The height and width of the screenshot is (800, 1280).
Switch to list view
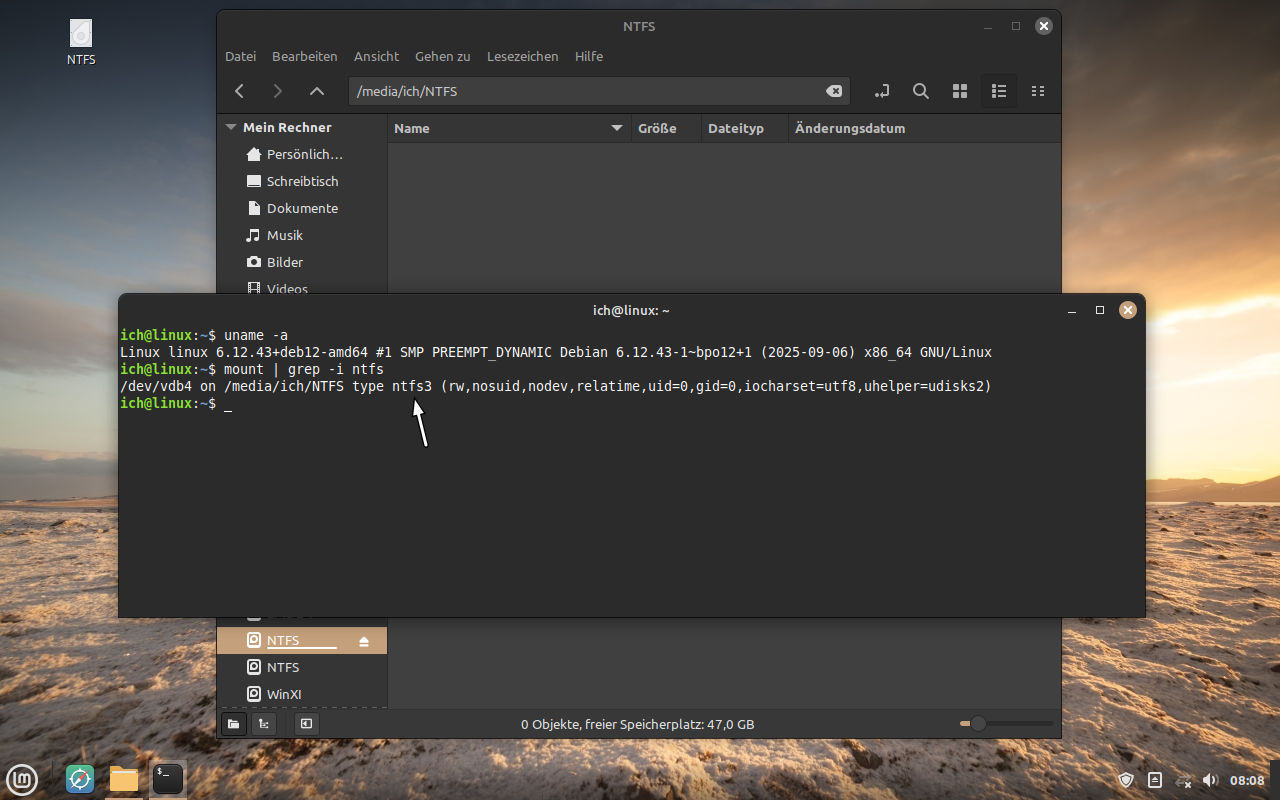click(x=998, y=91)
